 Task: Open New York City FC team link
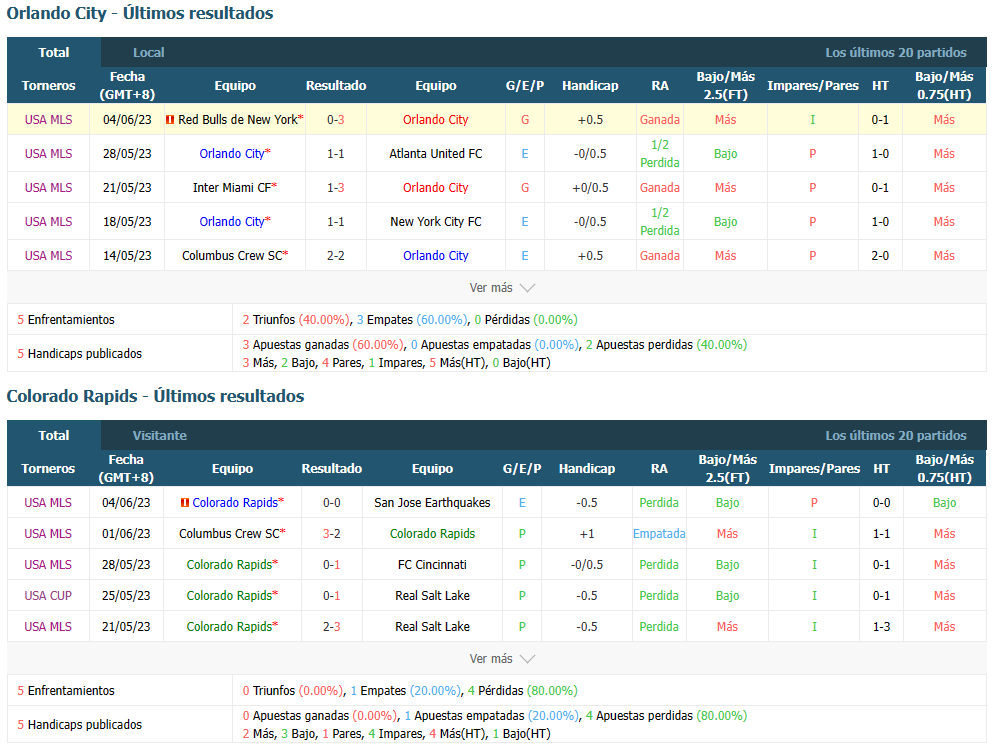(x=436, y=222)
